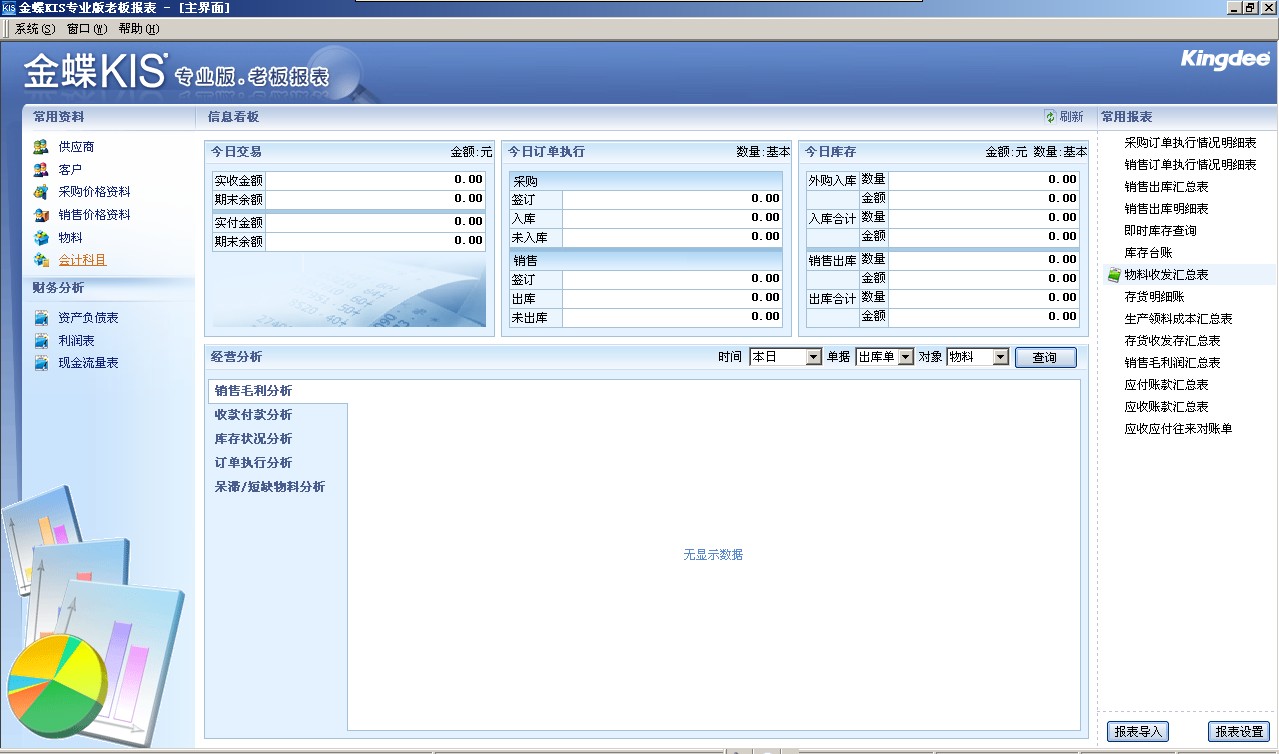Click the green refresh icon beside 刷新
Screen dimensions: 1279x754
[1050, 117]
